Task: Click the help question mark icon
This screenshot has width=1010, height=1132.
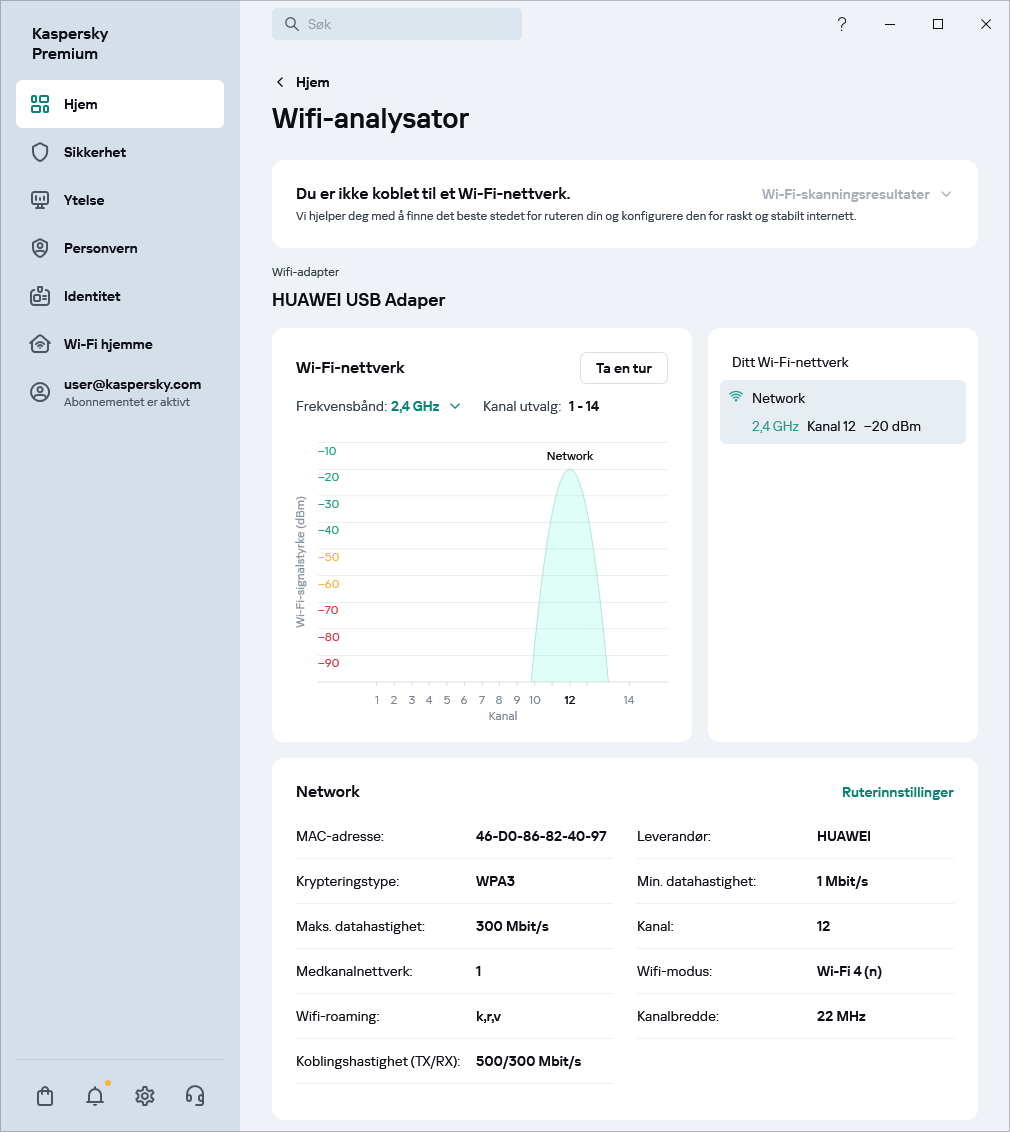Action: (842, 24)
